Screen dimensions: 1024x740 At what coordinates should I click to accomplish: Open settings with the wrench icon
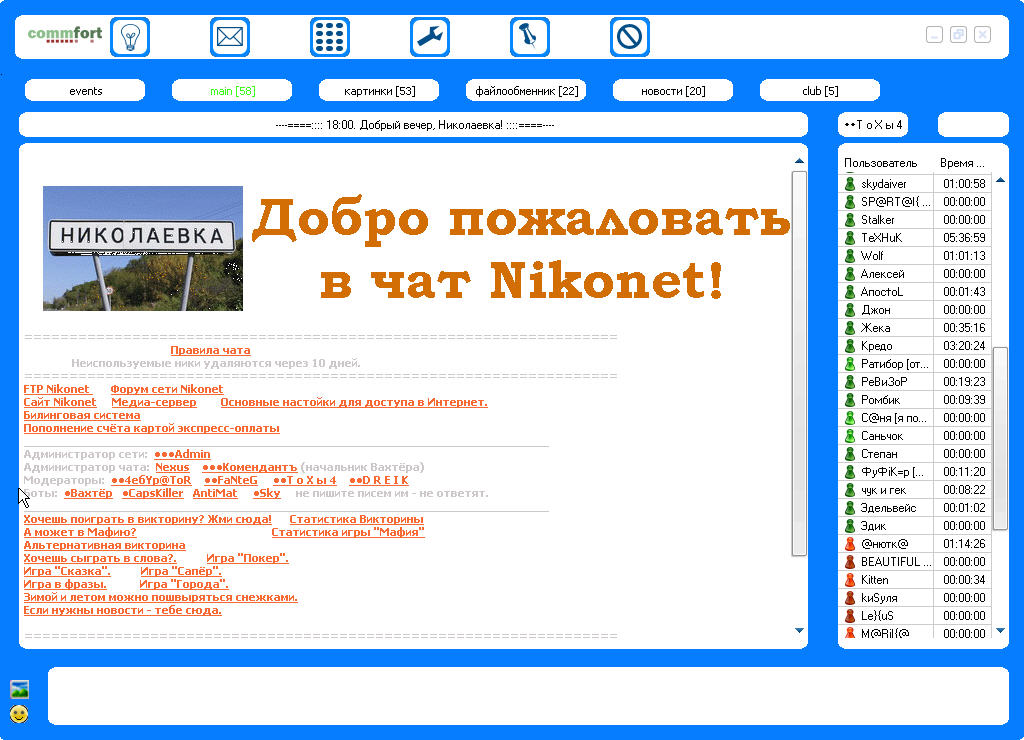coord(430,37)
